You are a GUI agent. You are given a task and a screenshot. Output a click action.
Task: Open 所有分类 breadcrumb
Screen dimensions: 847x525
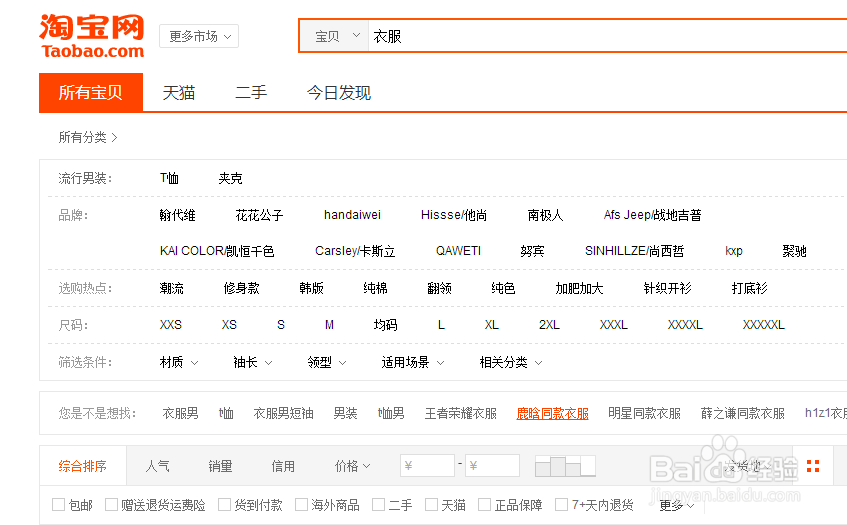pyautogui.click(x=88, y=137)
